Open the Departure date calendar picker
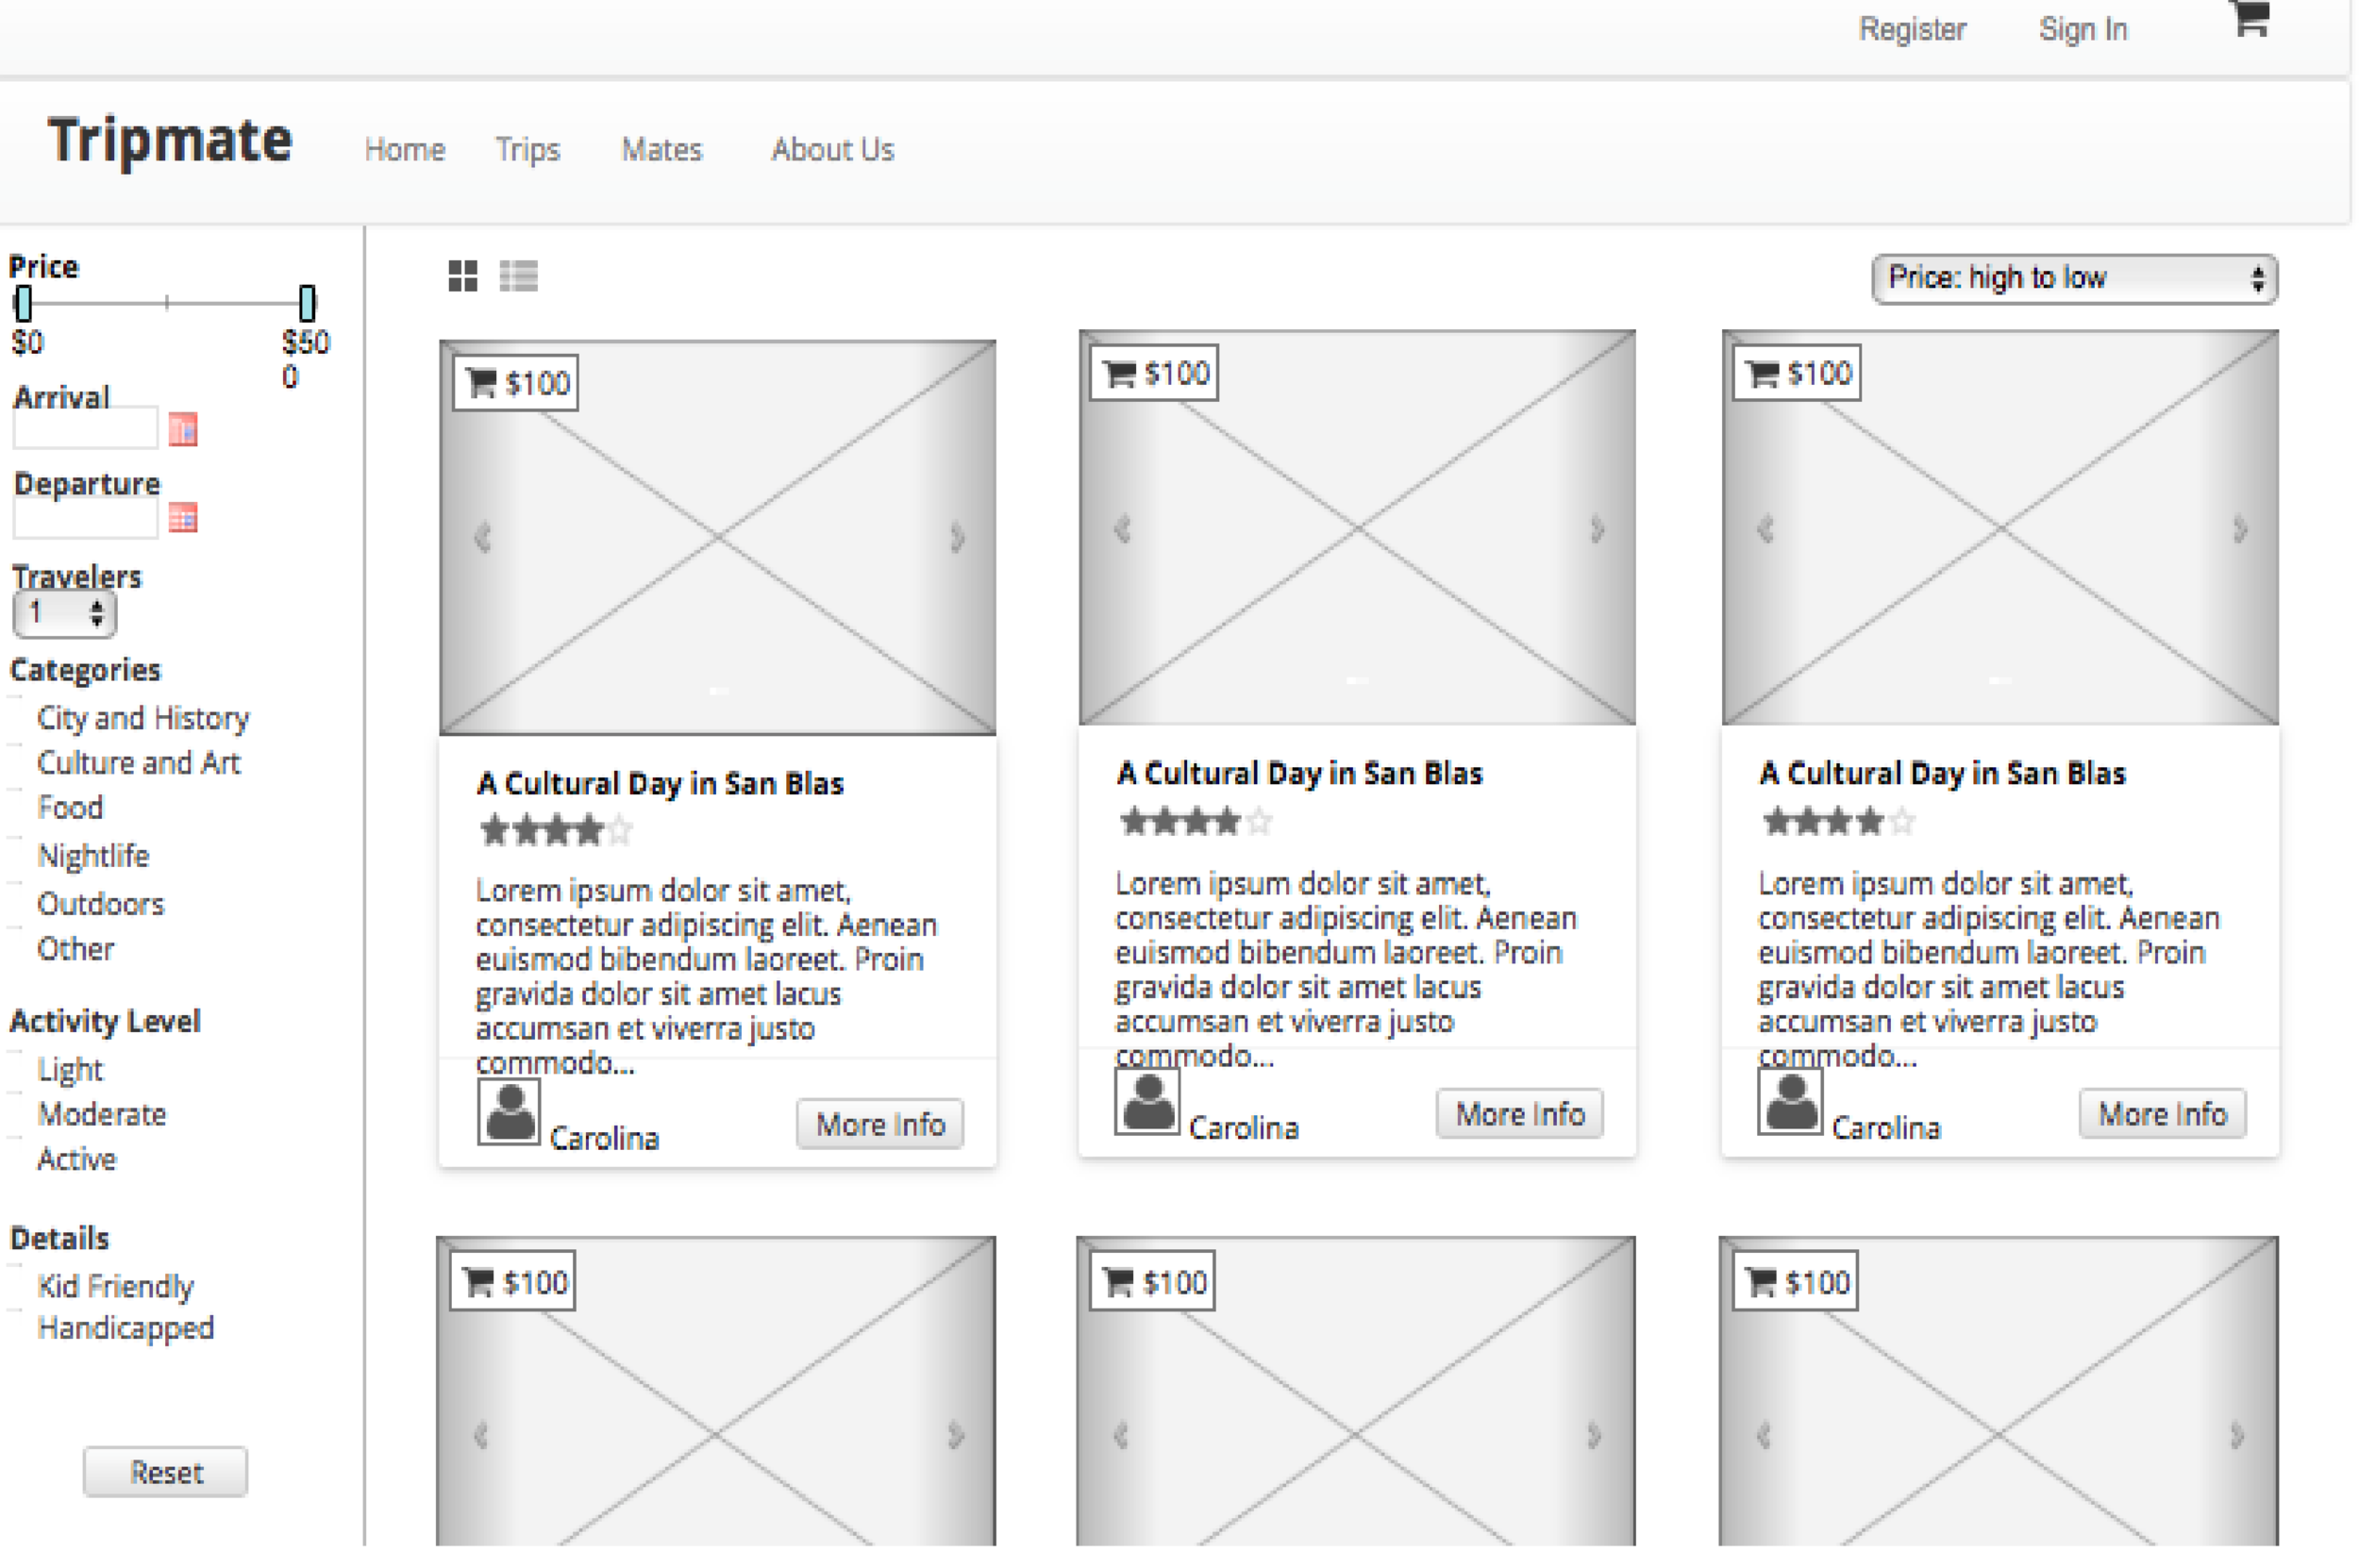Image resolution: width=2359 pixels, height=1568 pixels. [x=183, y=518]
